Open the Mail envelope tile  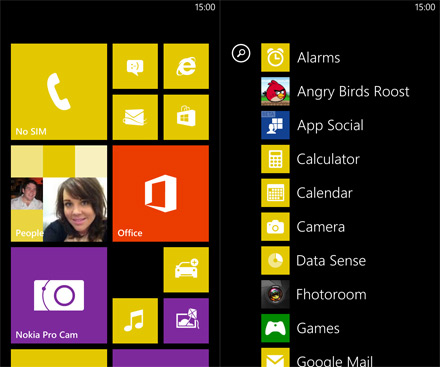tap(135, 117)
